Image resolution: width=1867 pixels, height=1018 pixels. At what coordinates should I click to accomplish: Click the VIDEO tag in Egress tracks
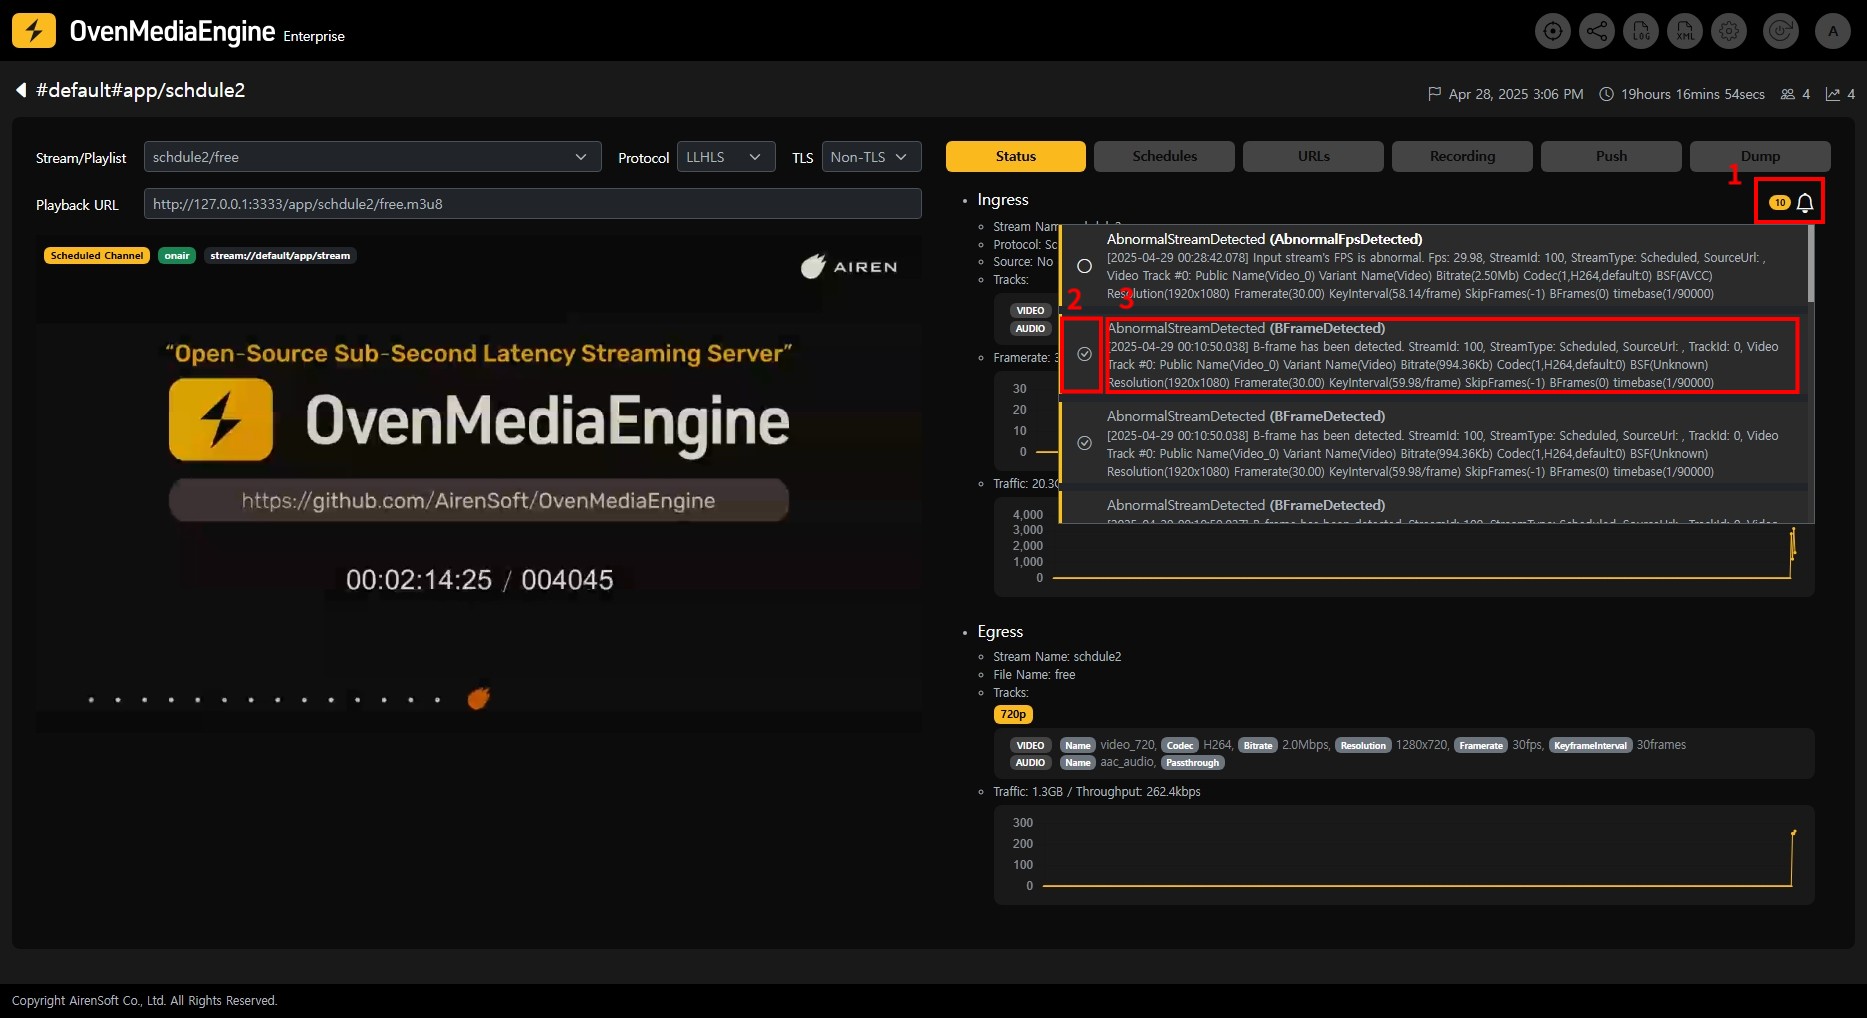[1030, 745]
